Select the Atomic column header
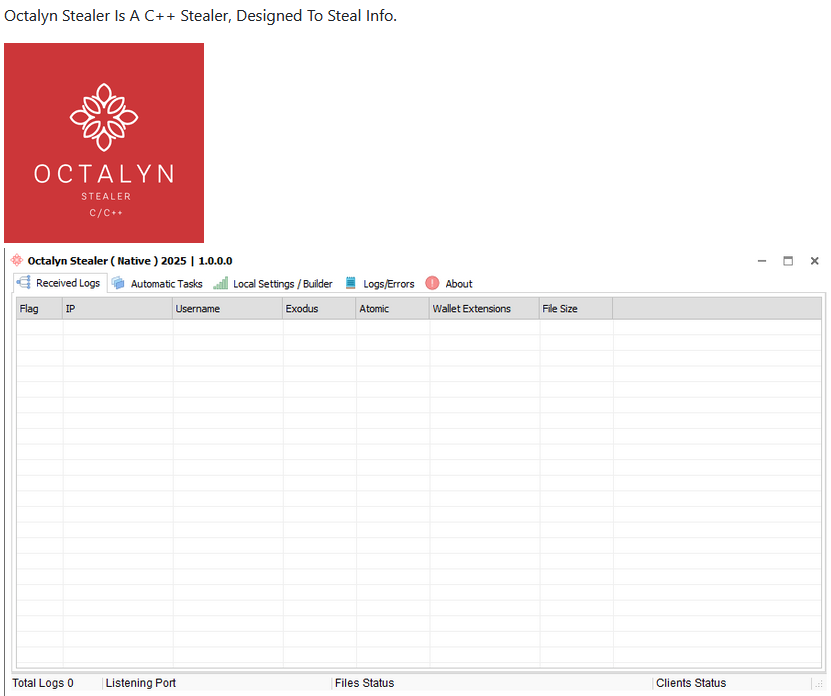The image size is (831, 696). pos(392,309)
